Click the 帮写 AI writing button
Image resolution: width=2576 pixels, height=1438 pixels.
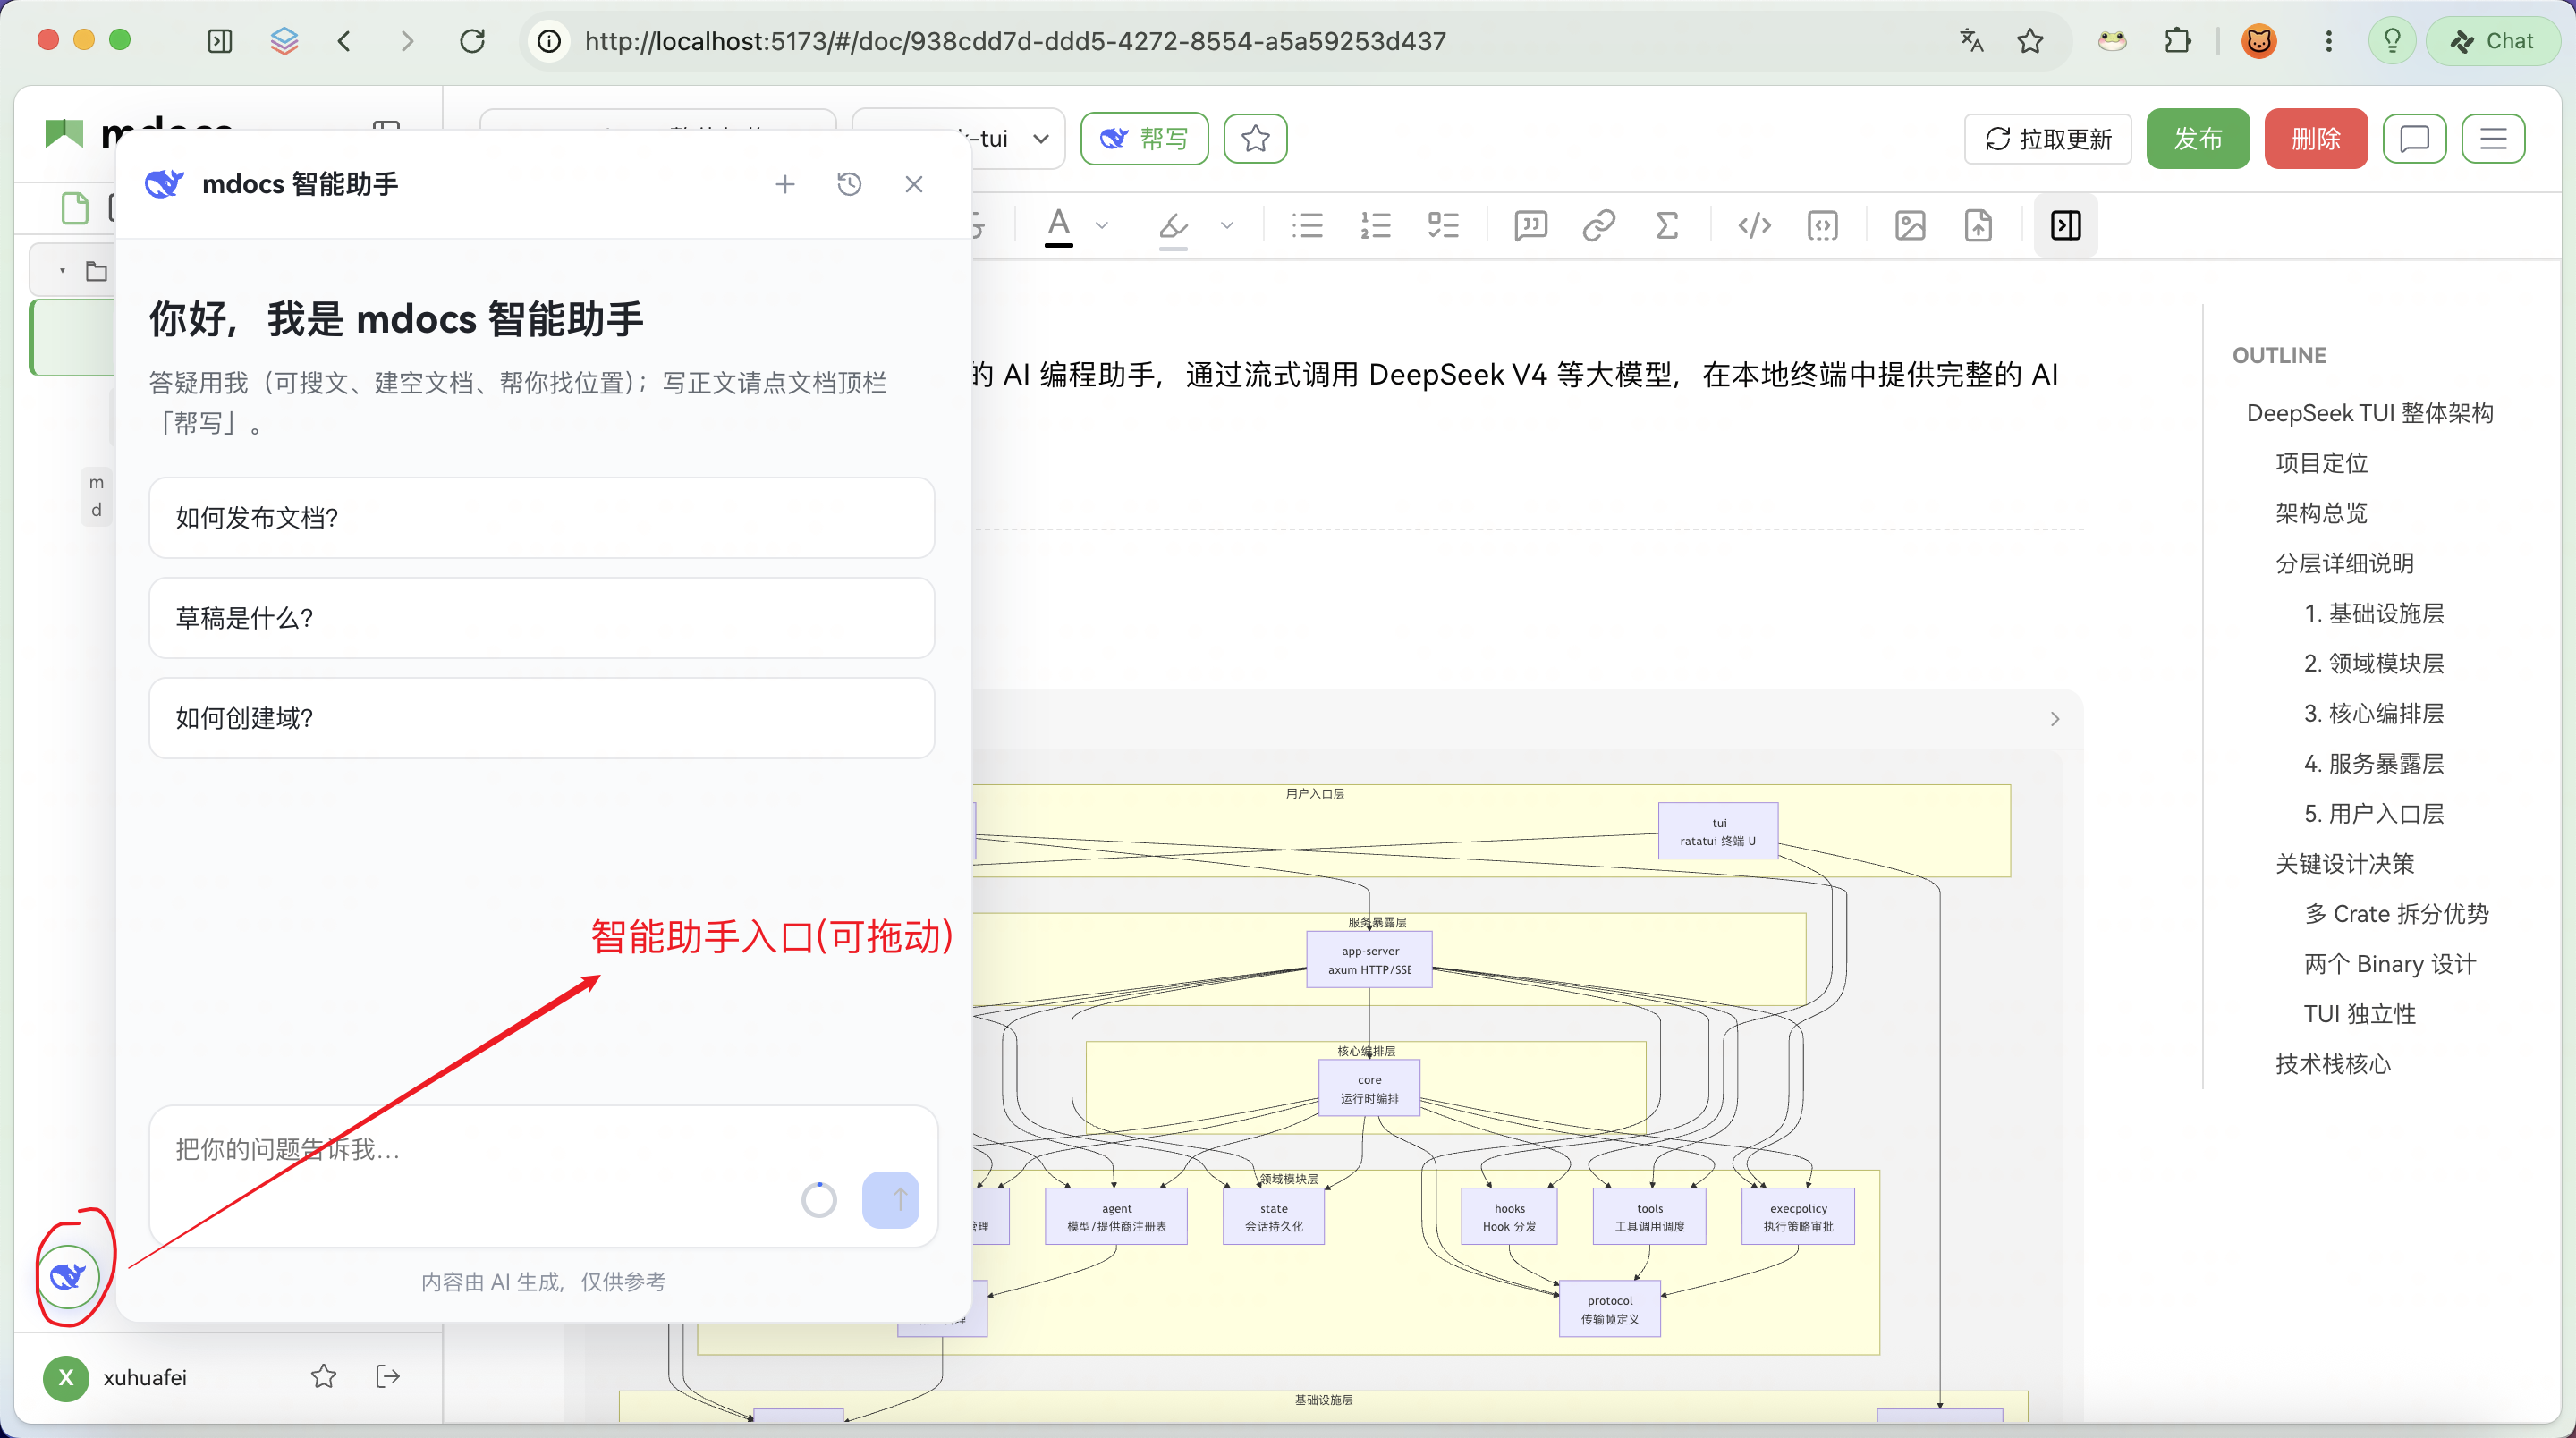pos(1144,138)
